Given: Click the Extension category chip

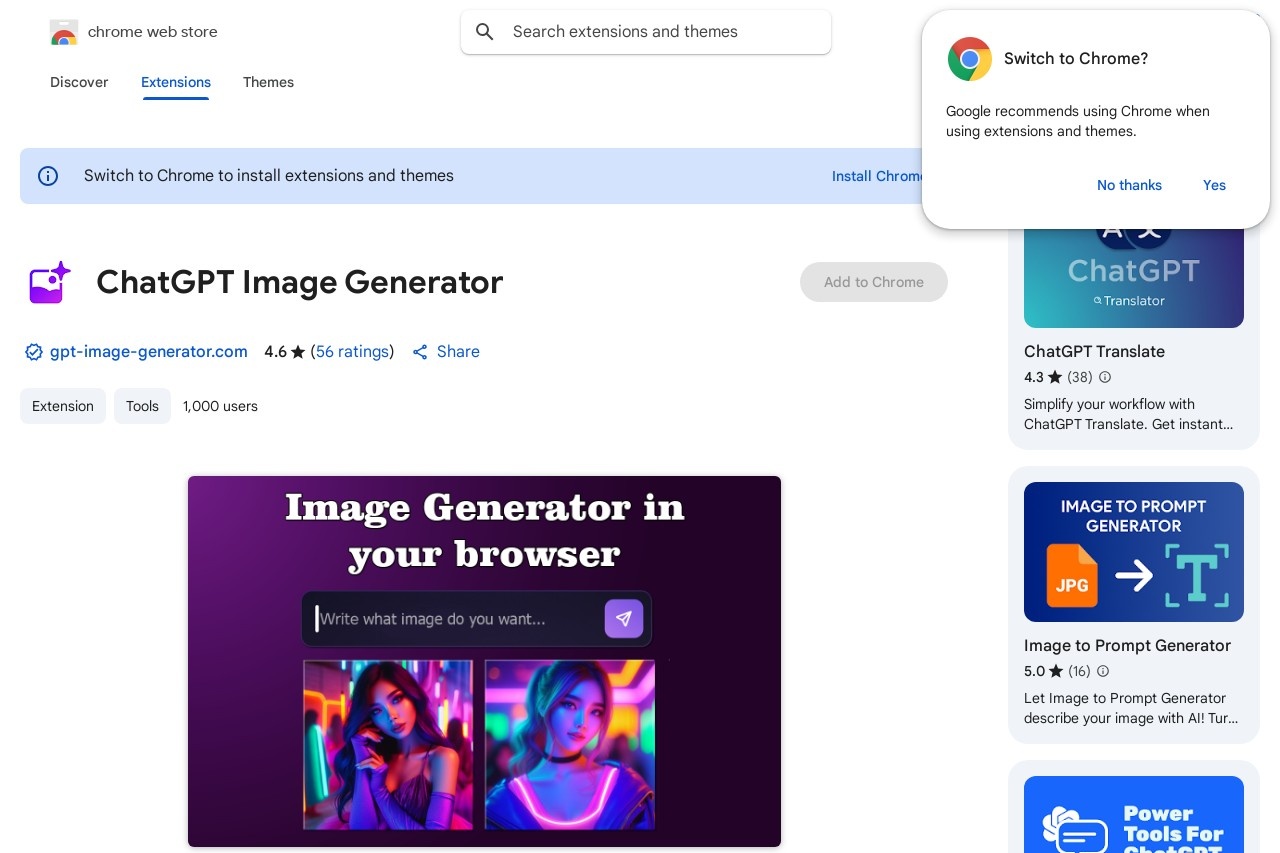Looking at the screenshot, I should (63, 406).
